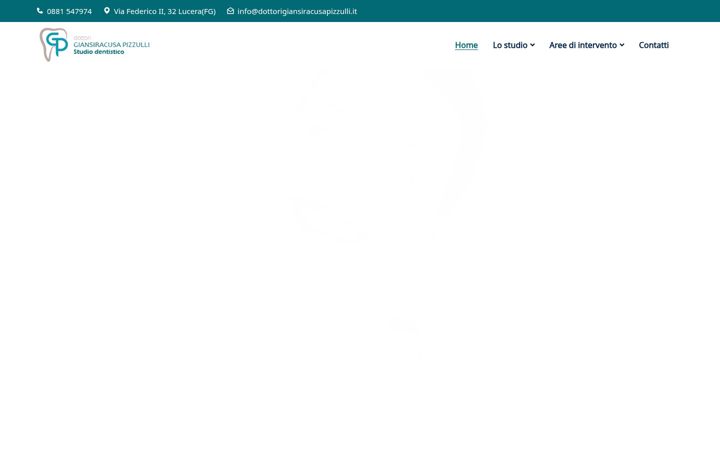Viewport: 720px width, 450px height.
Task: Open the Aree di intervento menu
Action: [x=583, y=45]
